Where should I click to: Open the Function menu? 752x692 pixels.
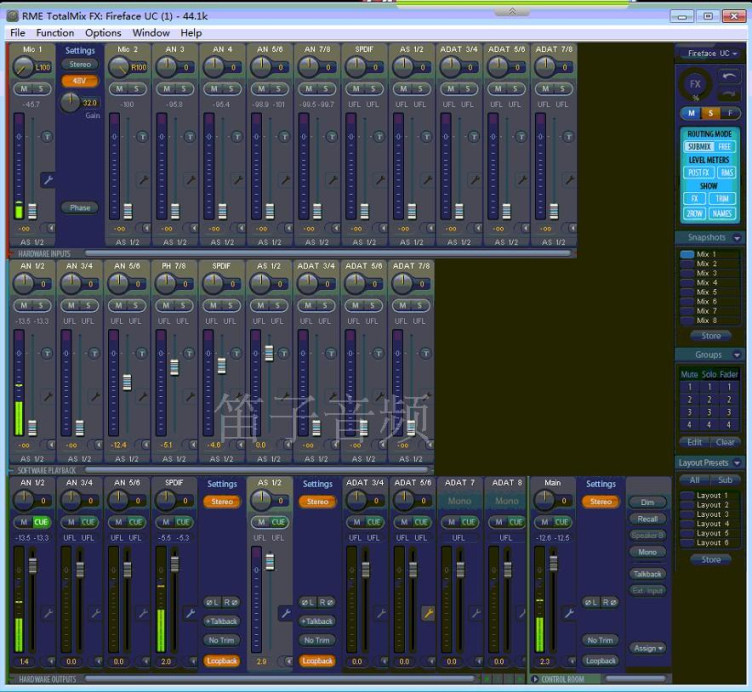click(x=55, y=33)
